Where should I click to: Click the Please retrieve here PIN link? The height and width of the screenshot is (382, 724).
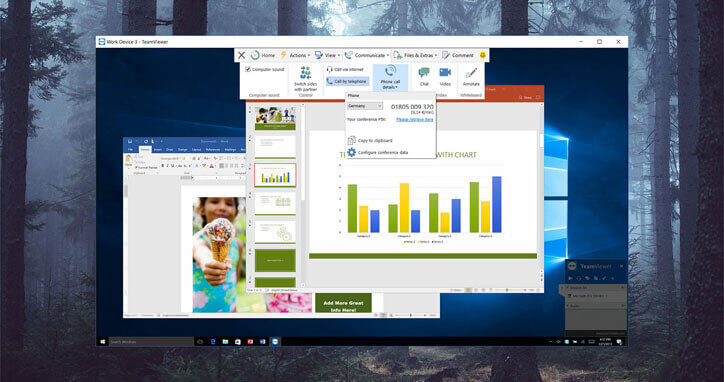tap(415, 120)
